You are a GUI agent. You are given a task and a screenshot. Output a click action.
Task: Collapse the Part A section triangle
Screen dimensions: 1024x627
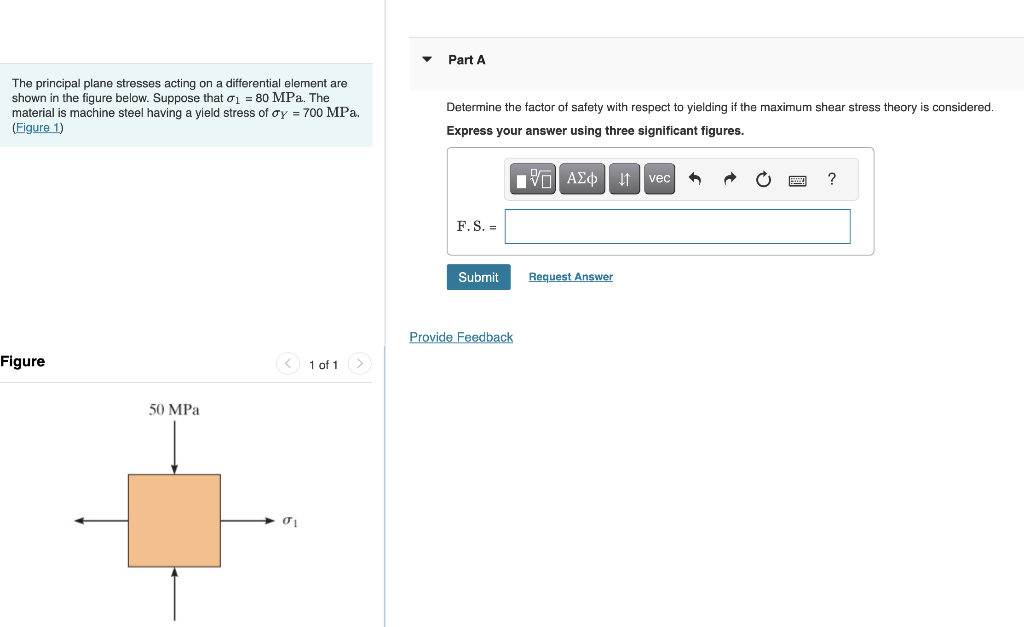(x=427, y=60)
